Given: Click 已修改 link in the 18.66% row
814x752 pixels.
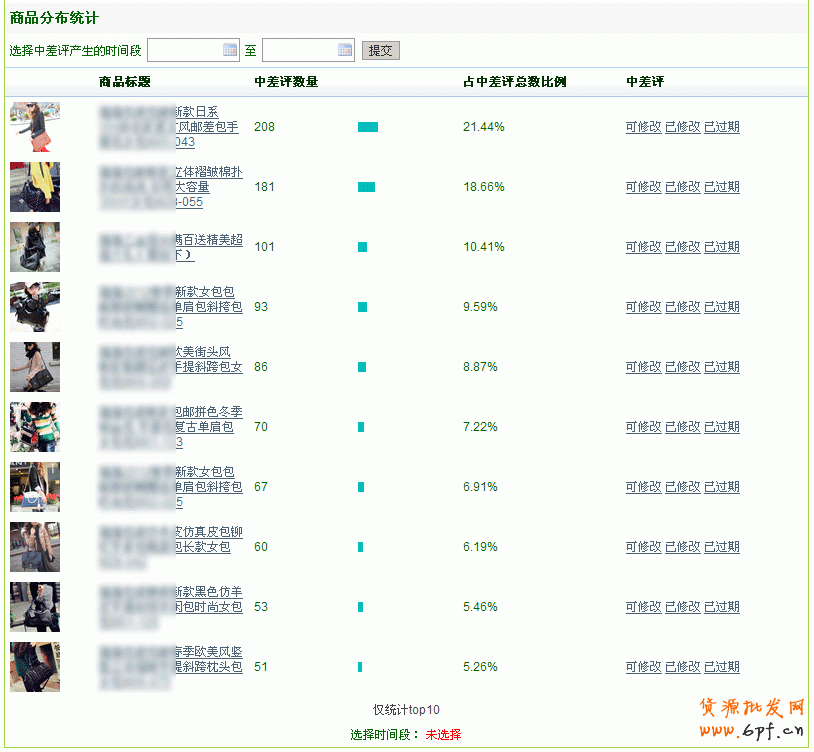Looking at the screenshot, I should 683,187.
